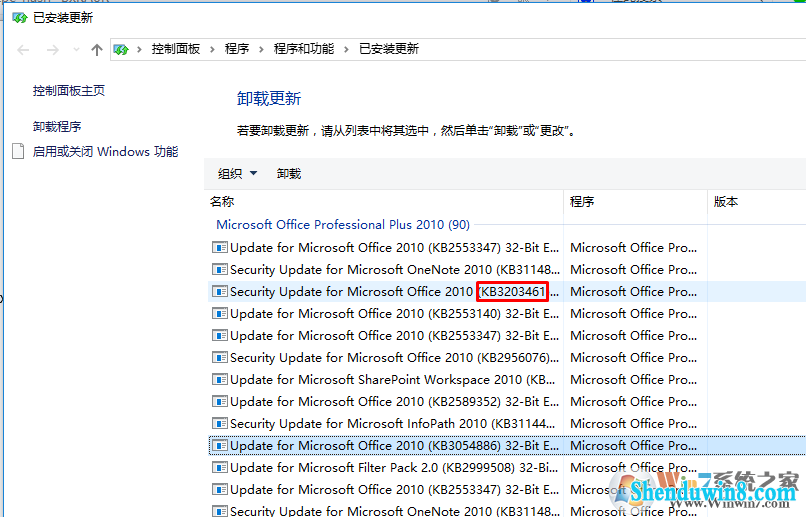
Task: Click the 已安装更新 title bar window icon
Action: [x=20, y=18]
